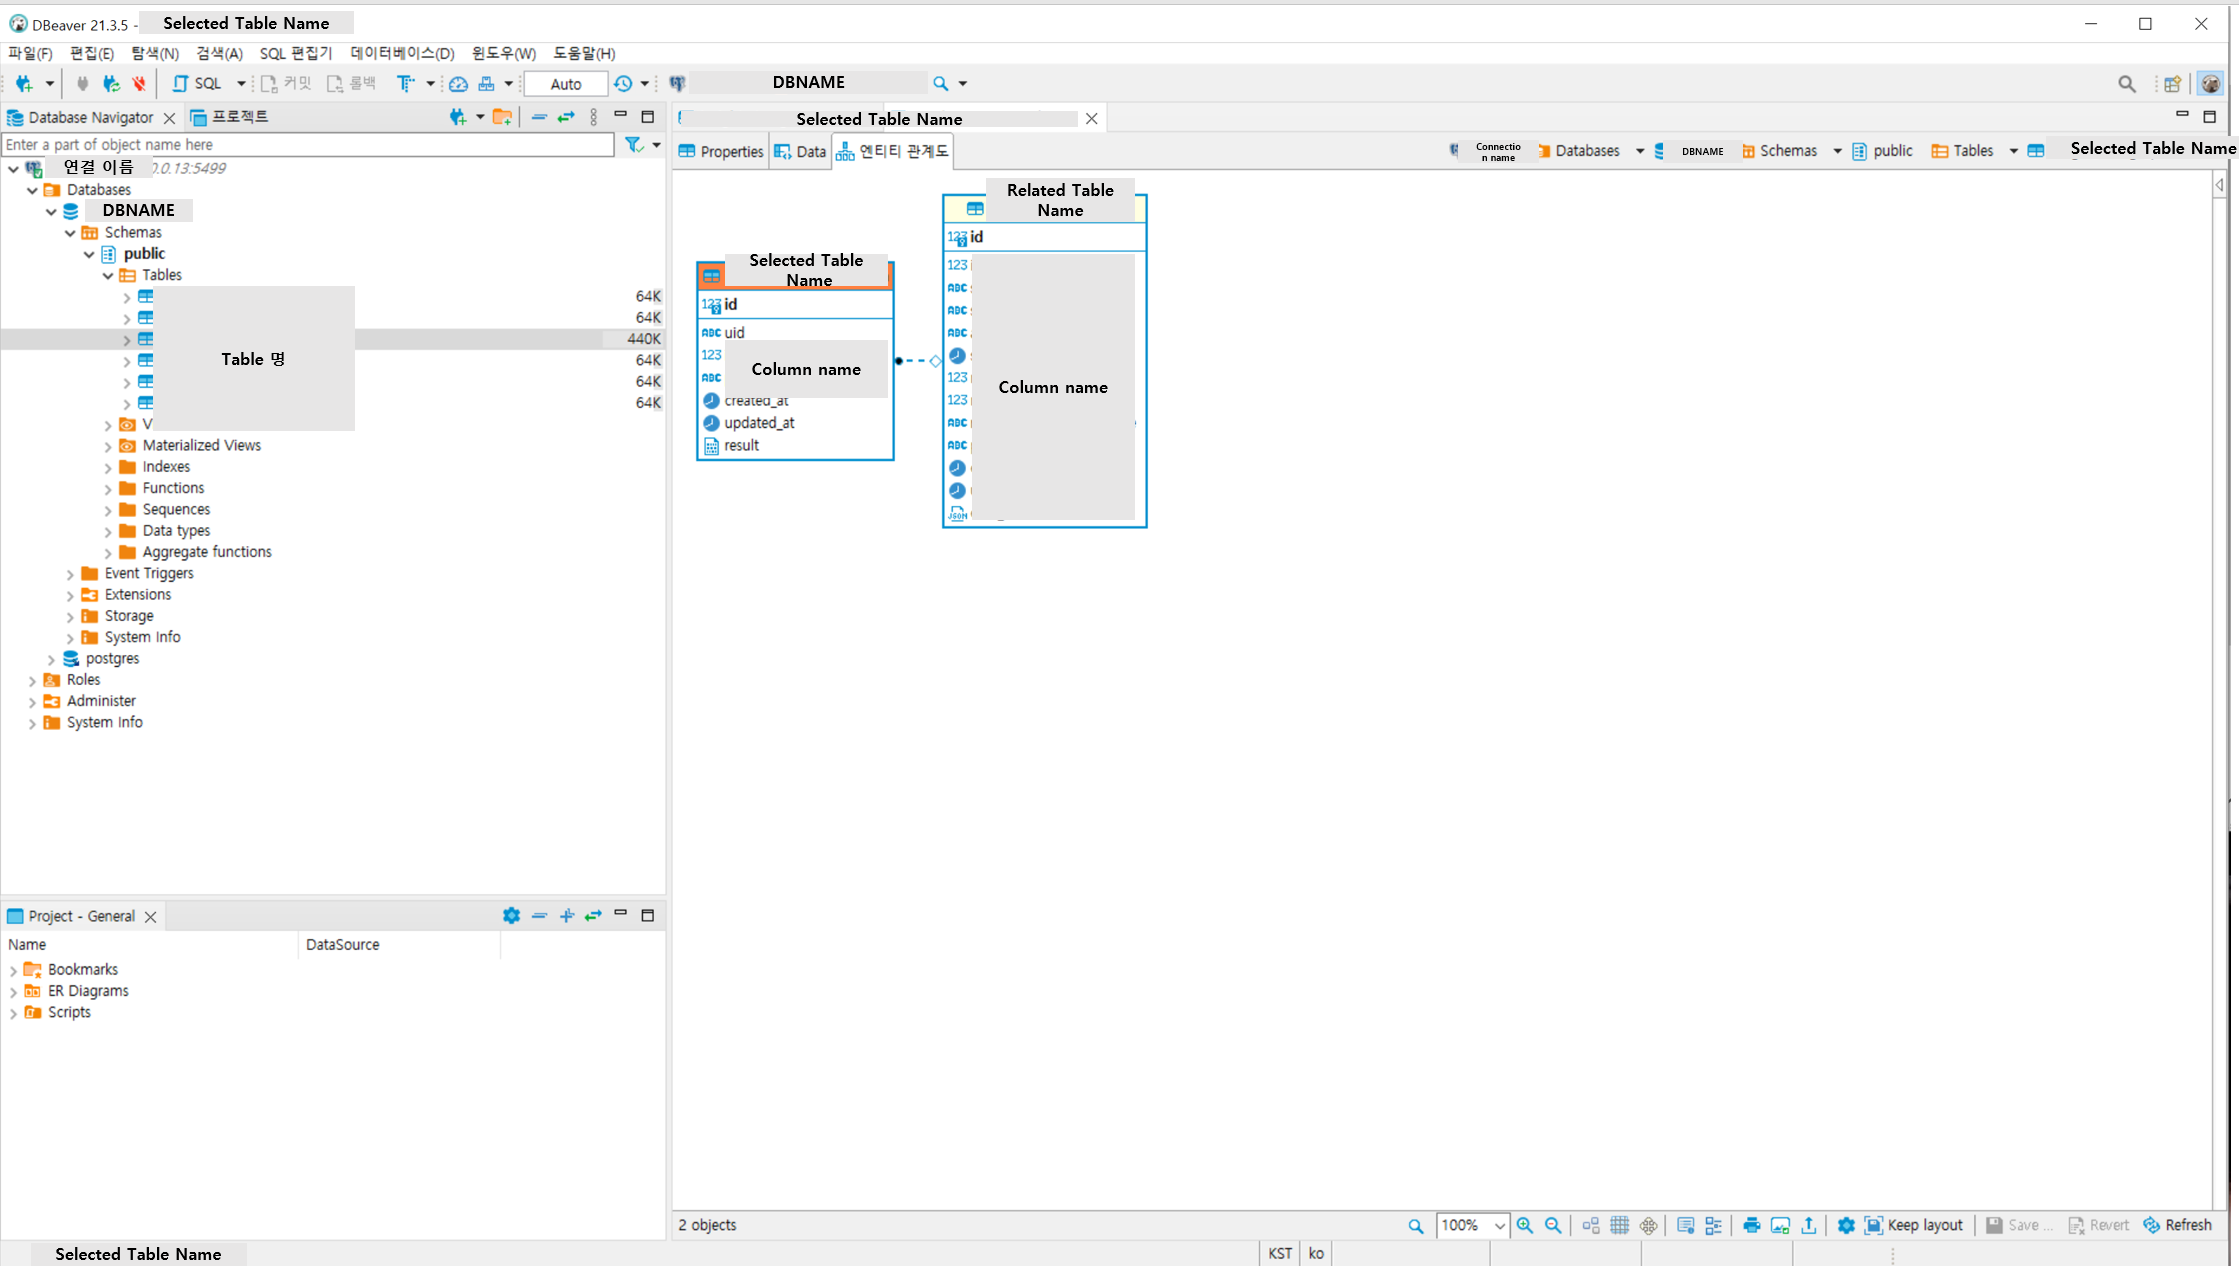2239x1266 pixels.
Task: Click the new database connection icon
Action: tap(24, 83)
